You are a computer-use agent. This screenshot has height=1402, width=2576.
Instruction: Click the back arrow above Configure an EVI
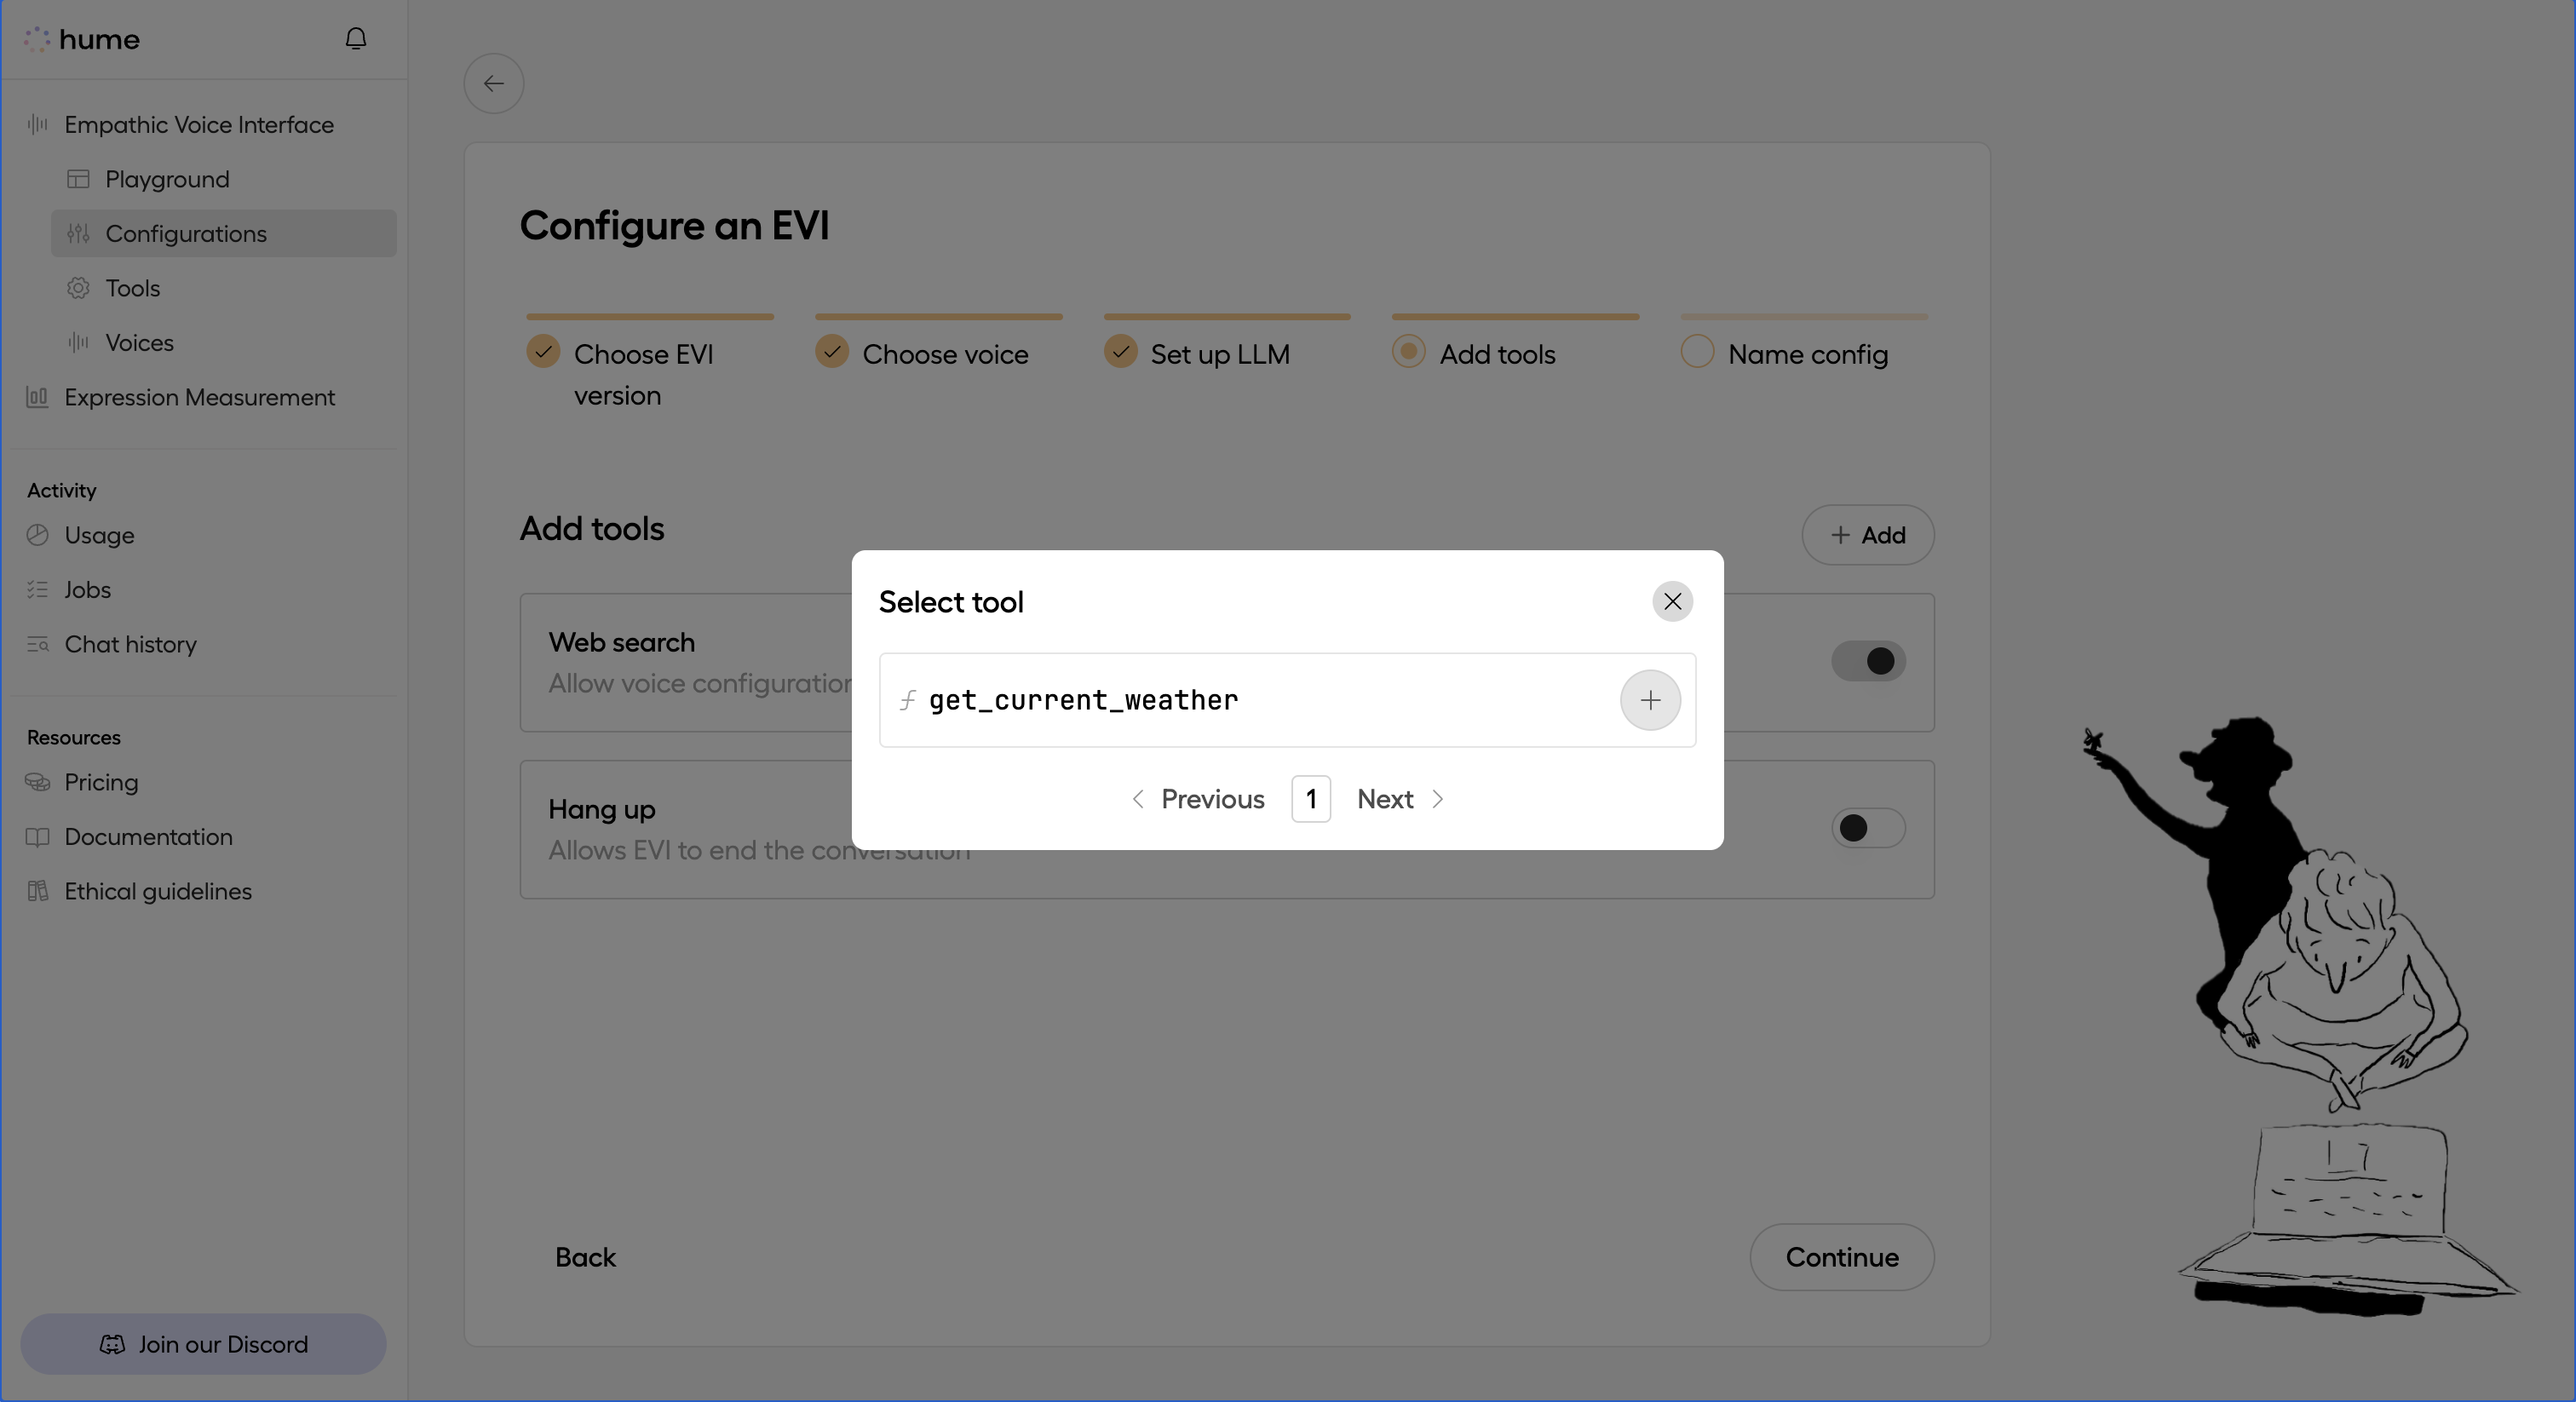(x=493, y=83)
